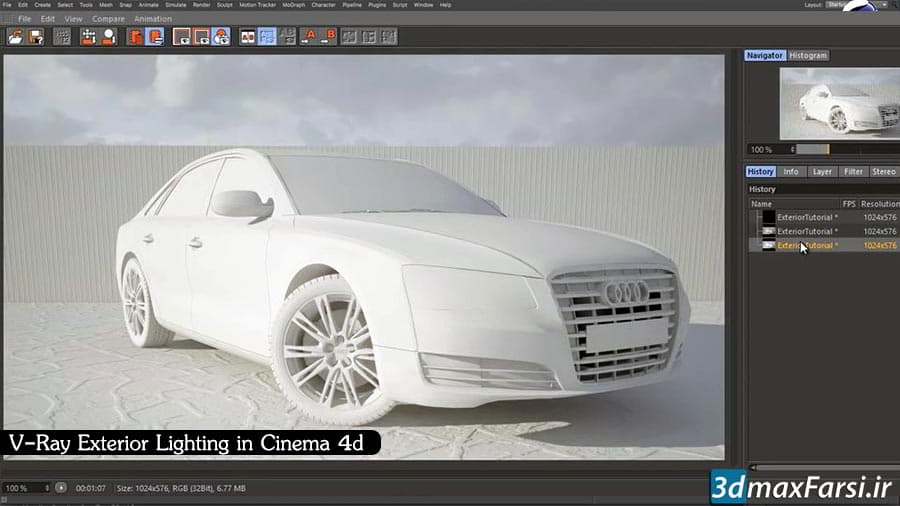This screenshot has width=900, height=506.
Task: Open the Window menu
Action: [x=424, y=5]
